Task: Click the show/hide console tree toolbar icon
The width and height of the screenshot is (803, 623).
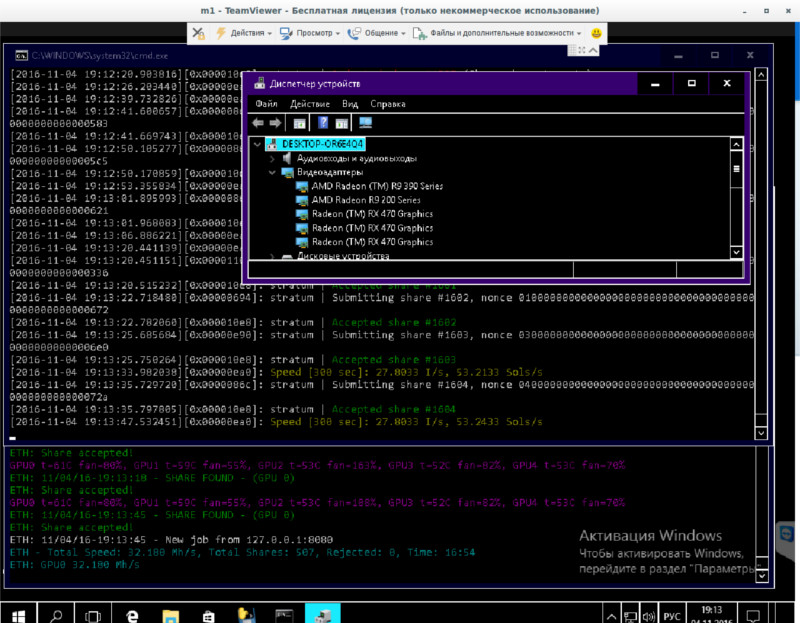Action: (299, 123)
